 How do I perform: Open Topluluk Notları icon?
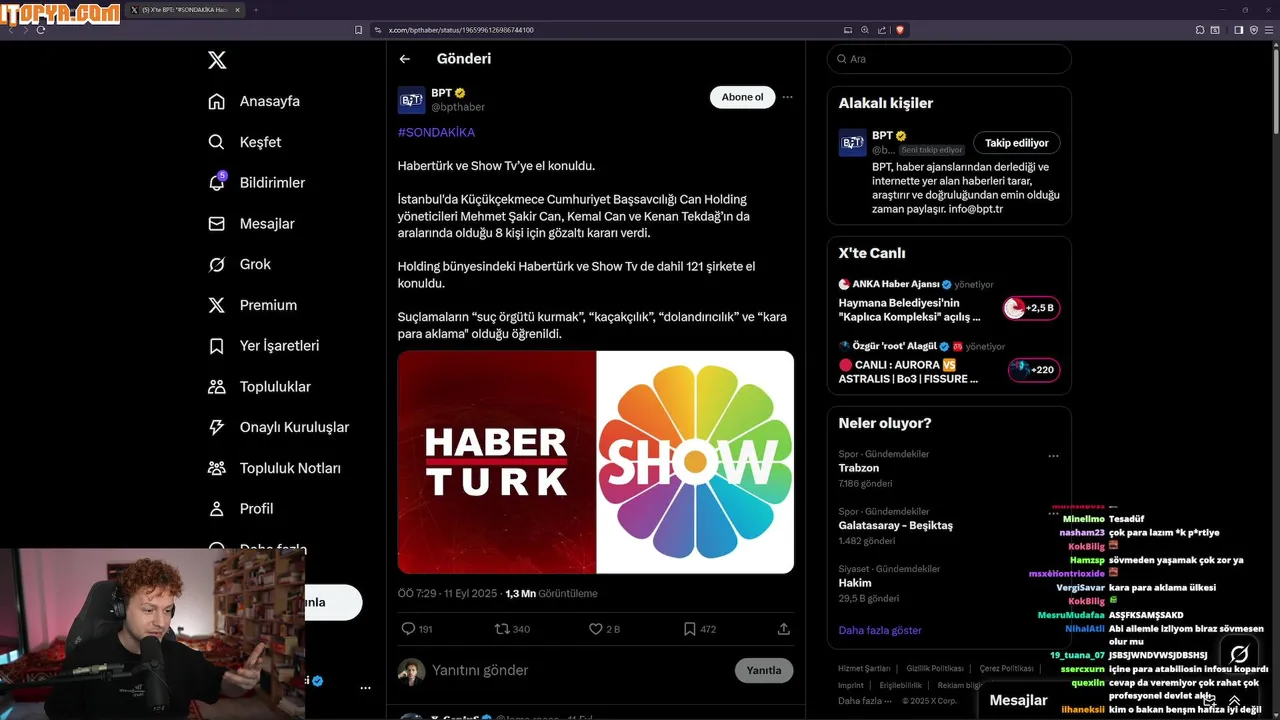tap(216, 468)
